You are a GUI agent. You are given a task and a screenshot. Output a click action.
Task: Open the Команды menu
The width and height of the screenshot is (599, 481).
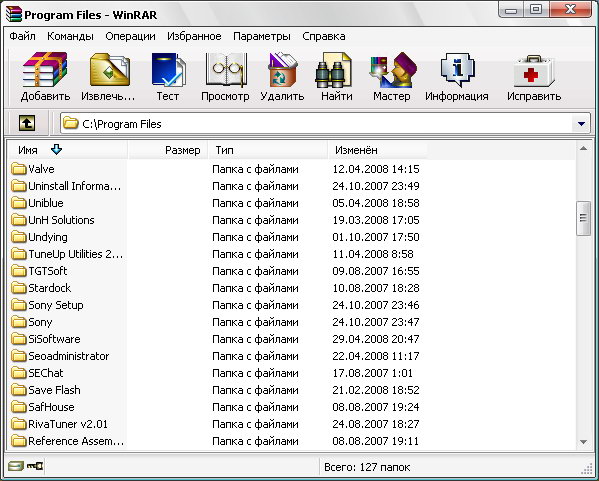70,36
